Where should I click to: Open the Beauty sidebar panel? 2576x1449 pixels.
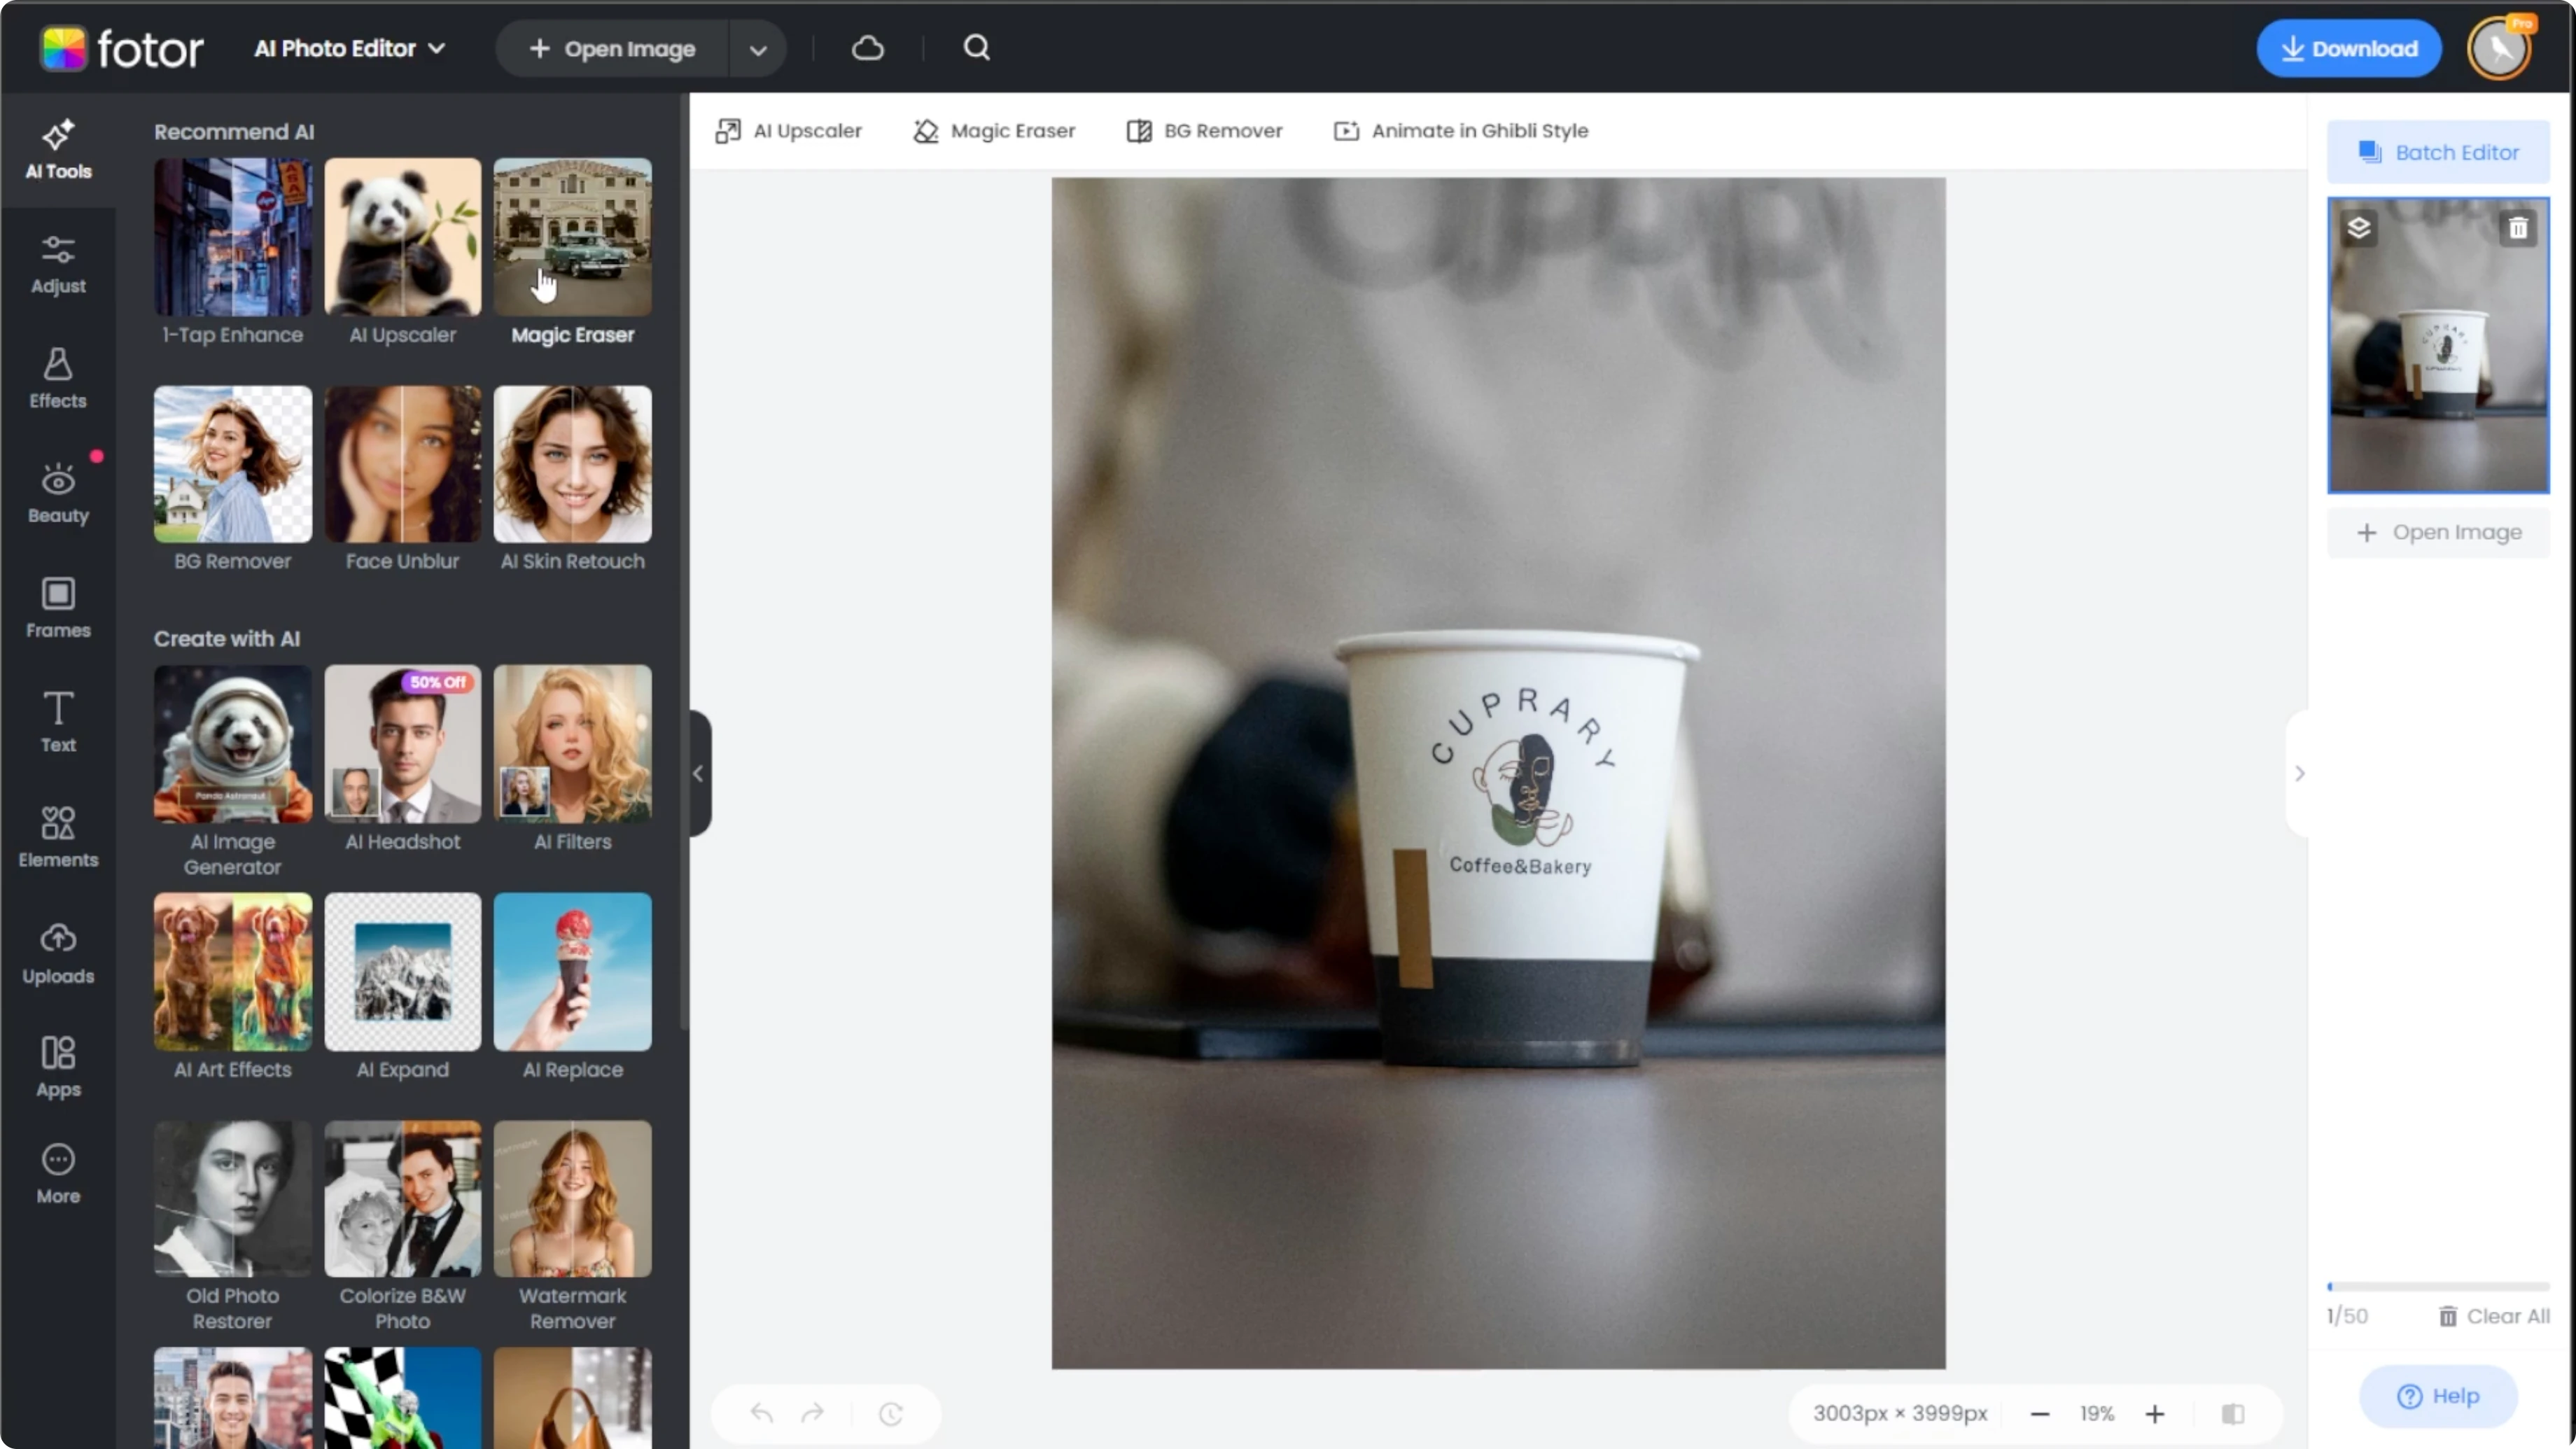pyautogui.click(x=58, y=494)
